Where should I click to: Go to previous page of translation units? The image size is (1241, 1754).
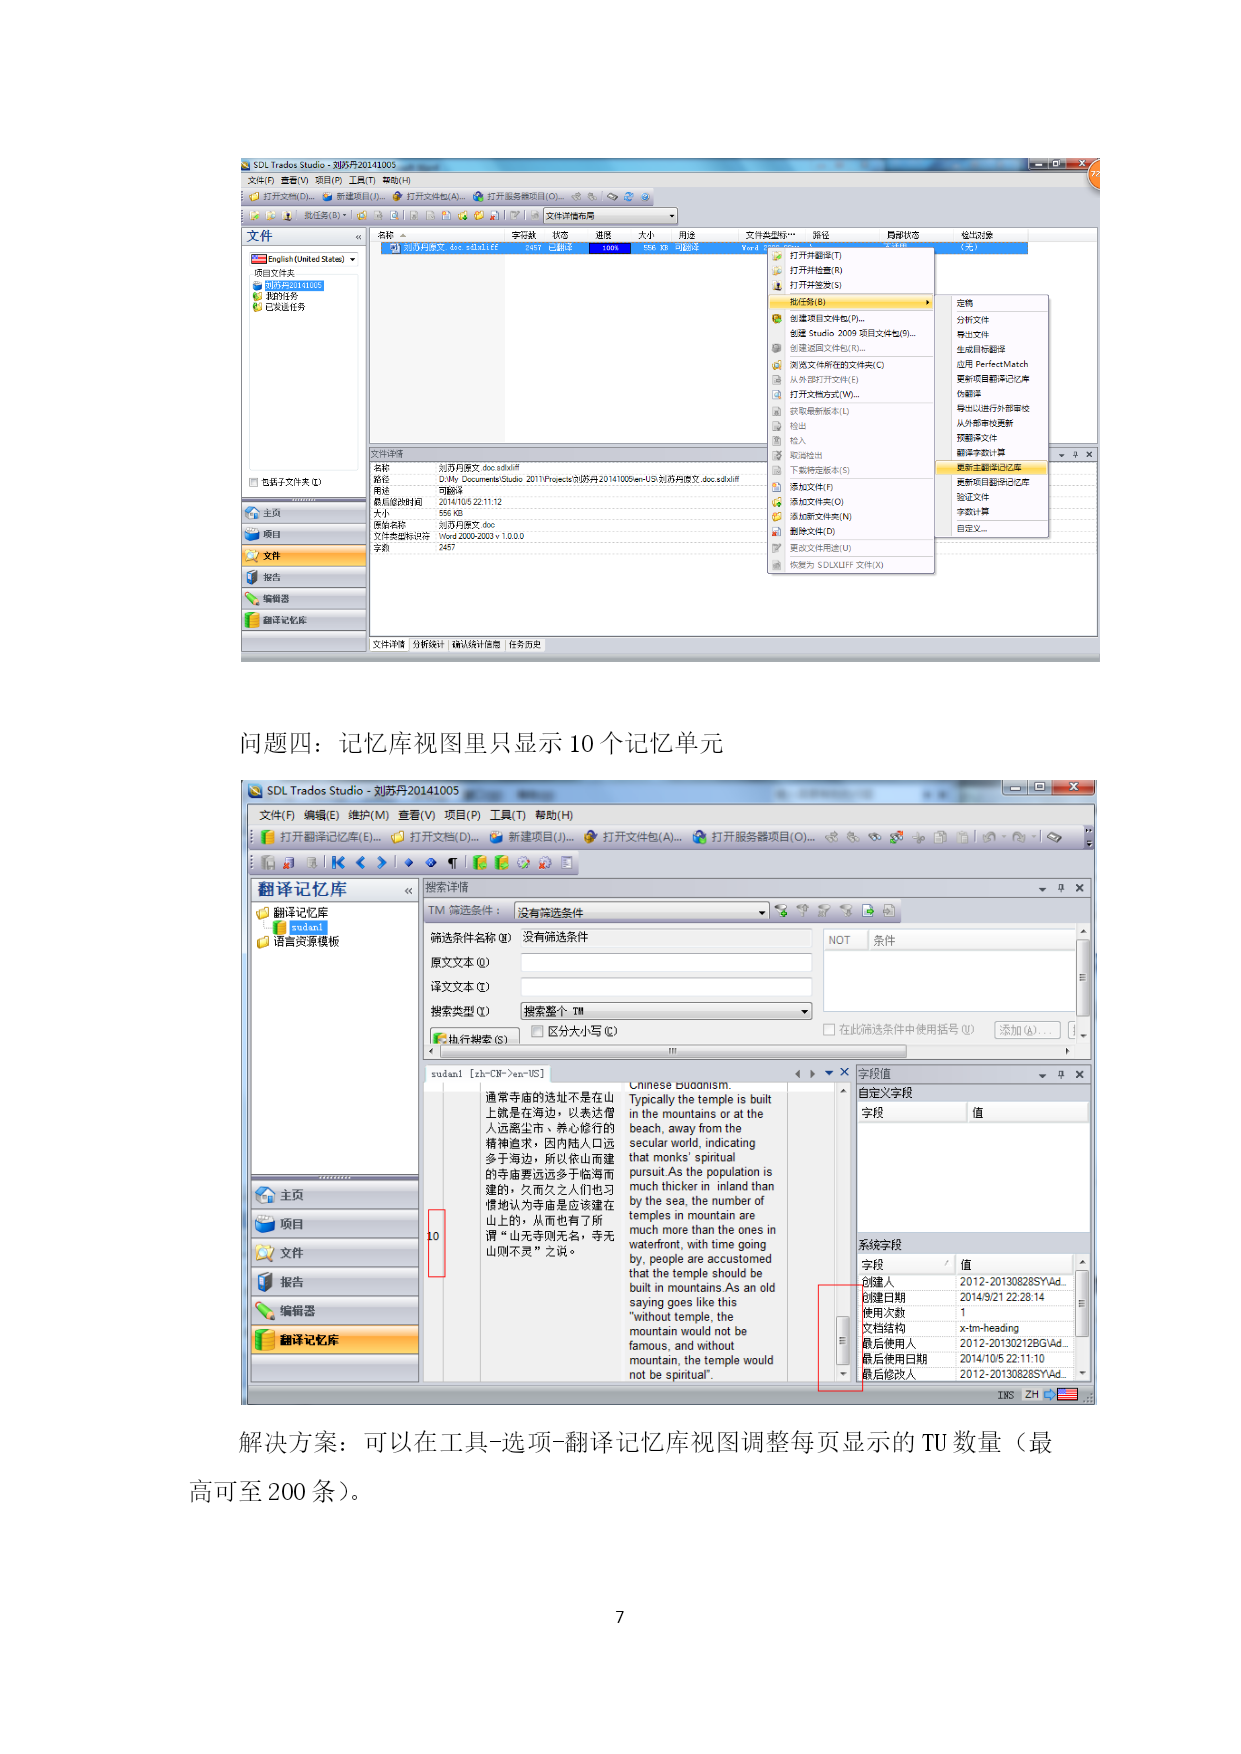[x=360, y=862]
